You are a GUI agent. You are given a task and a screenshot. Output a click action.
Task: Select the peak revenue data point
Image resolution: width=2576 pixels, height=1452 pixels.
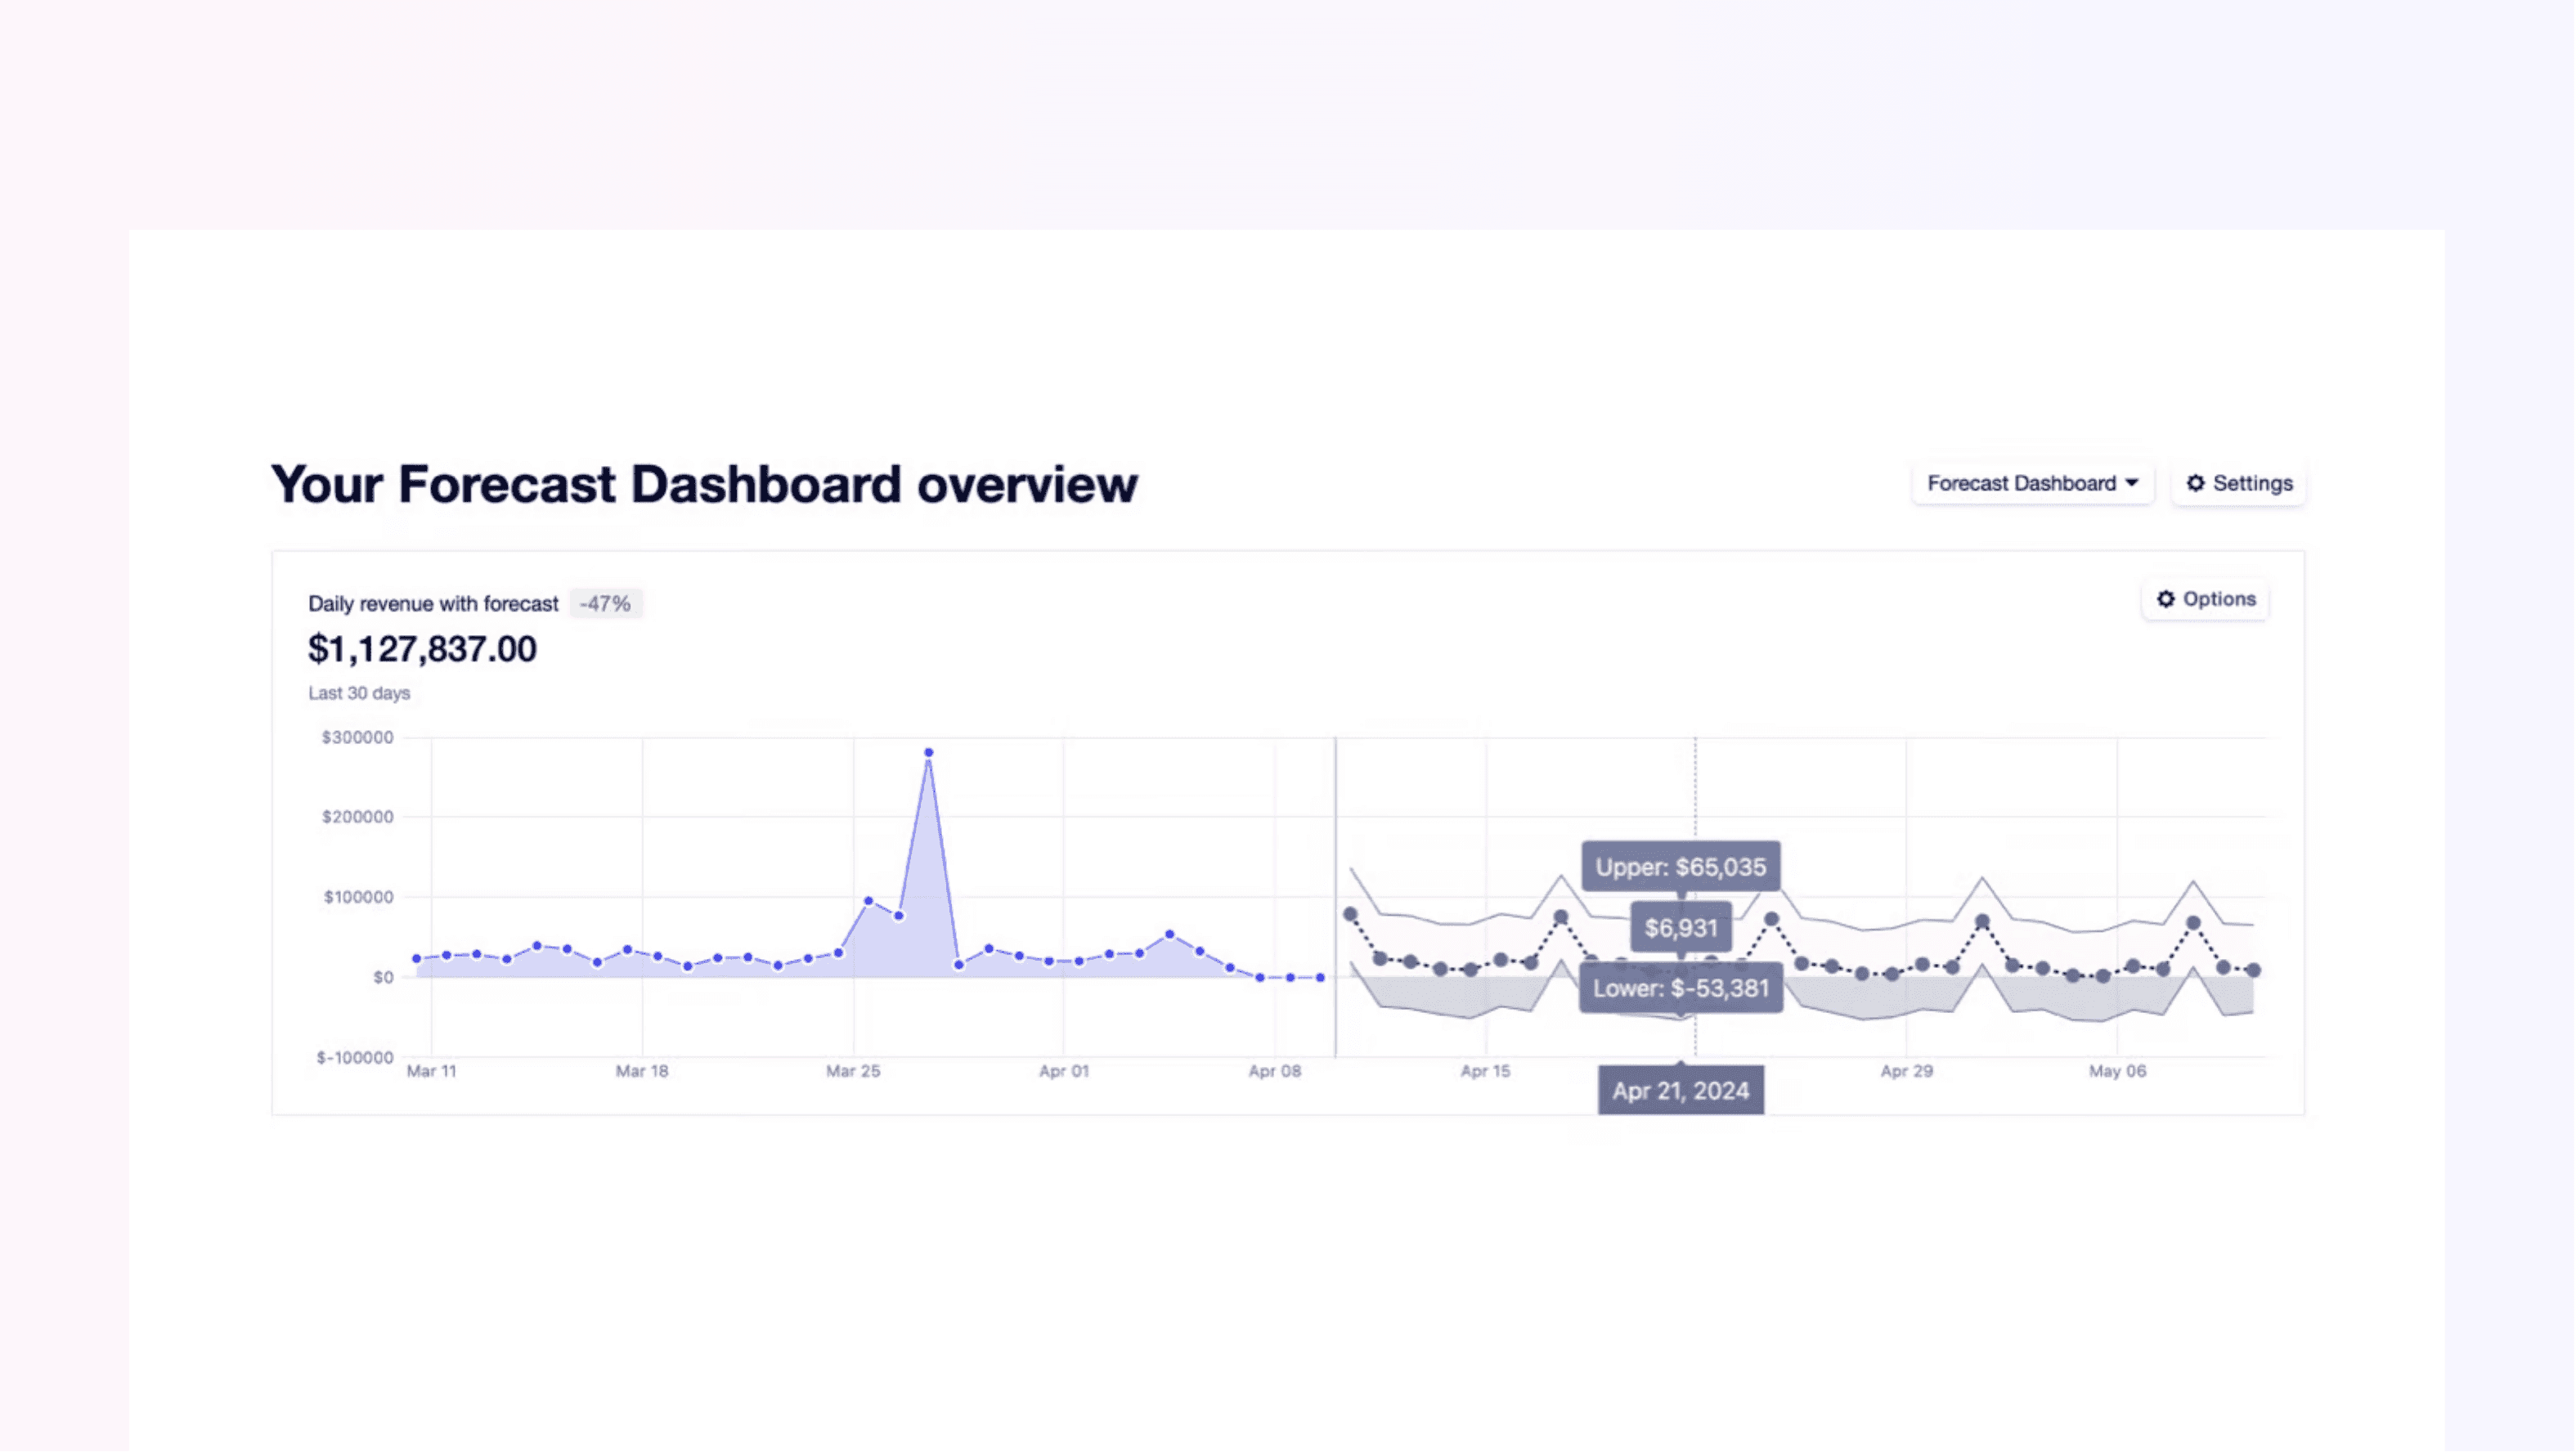point(929,753)
